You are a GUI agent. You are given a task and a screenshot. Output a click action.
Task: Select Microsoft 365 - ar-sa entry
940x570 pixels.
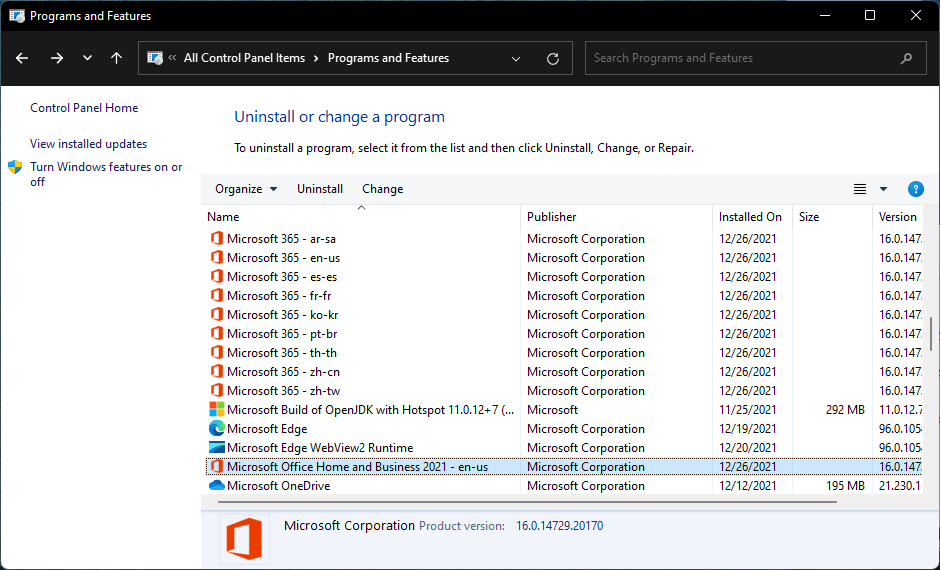tap(281, 239)
